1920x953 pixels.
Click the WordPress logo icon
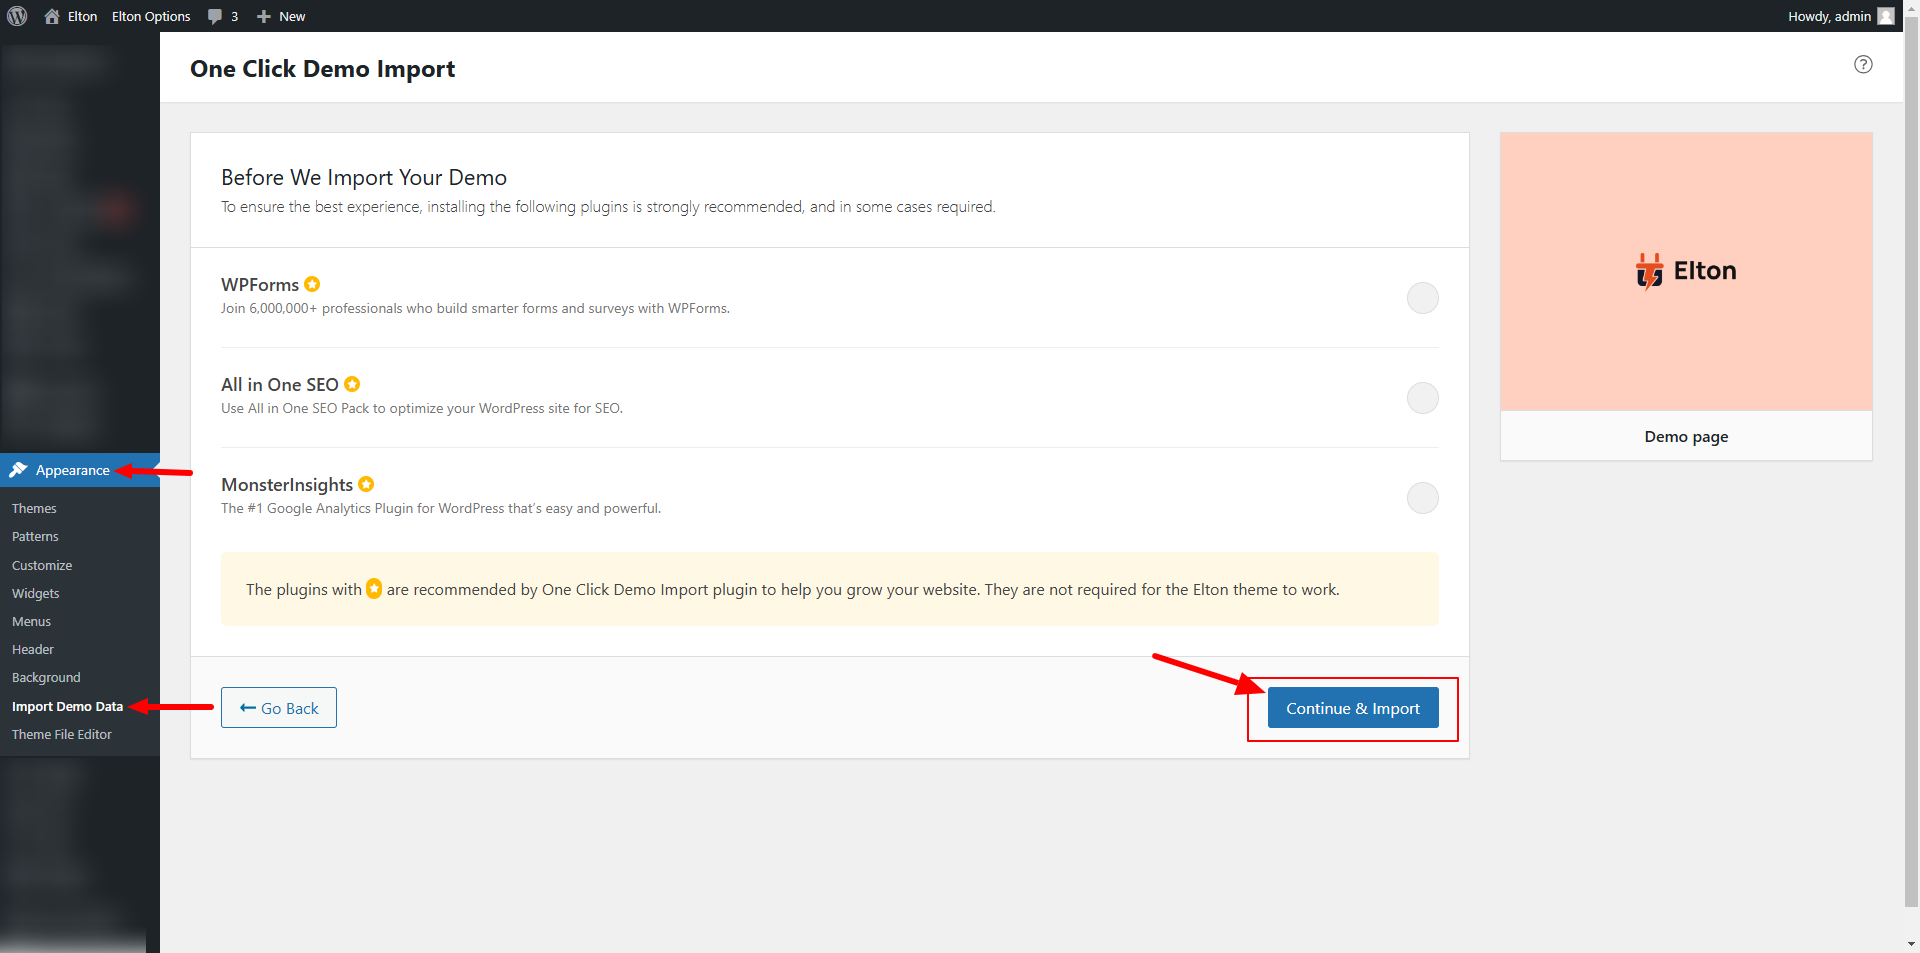point(17,16)
